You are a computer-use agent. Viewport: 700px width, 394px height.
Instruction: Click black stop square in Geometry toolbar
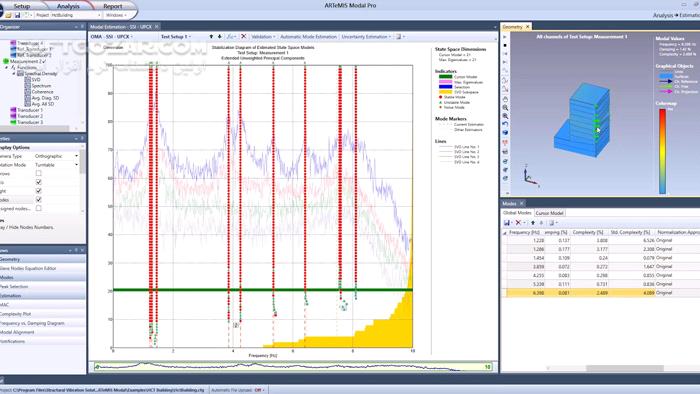(x=505, y=45)
